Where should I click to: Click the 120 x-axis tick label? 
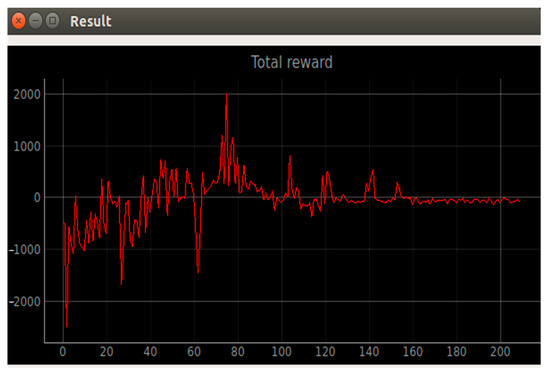click(x=326, y=351)
